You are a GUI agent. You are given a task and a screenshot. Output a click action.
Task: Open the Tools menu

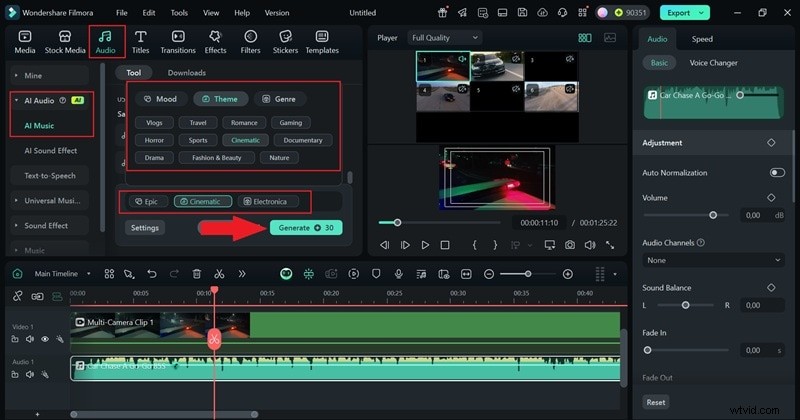(179, 13)
